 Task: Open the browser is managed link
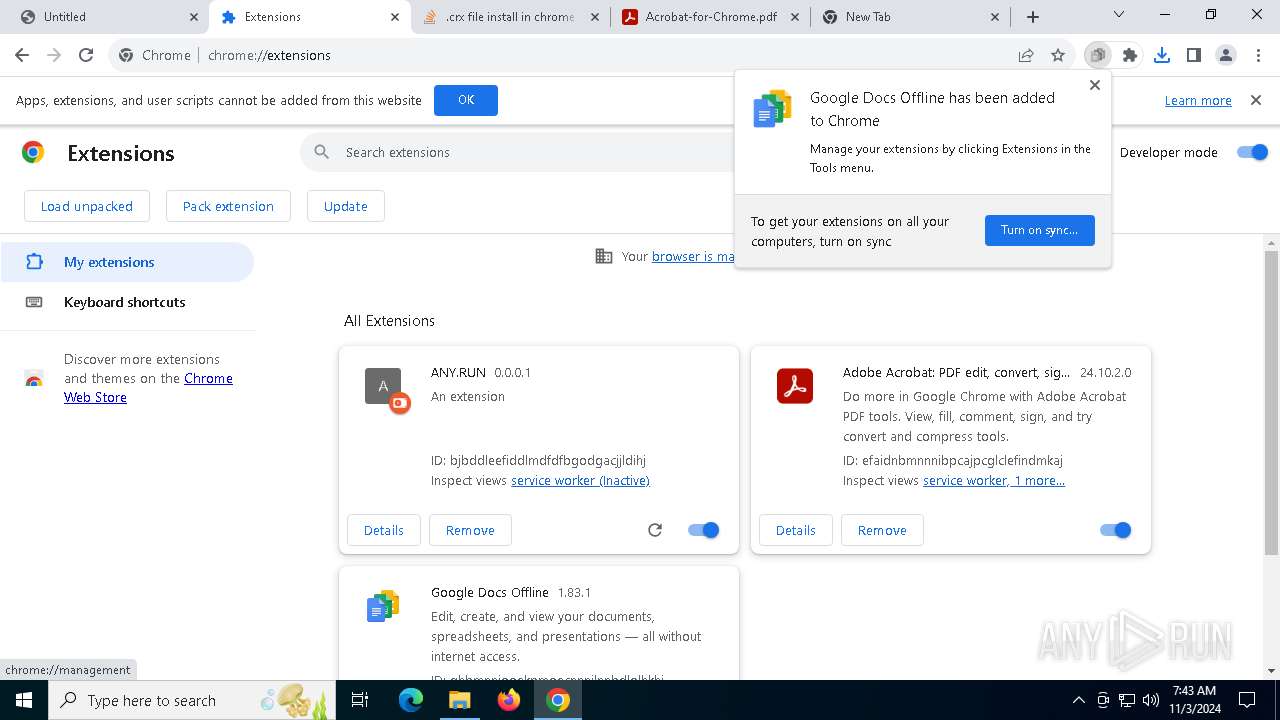pyautogui.click(x=693, y=257)
